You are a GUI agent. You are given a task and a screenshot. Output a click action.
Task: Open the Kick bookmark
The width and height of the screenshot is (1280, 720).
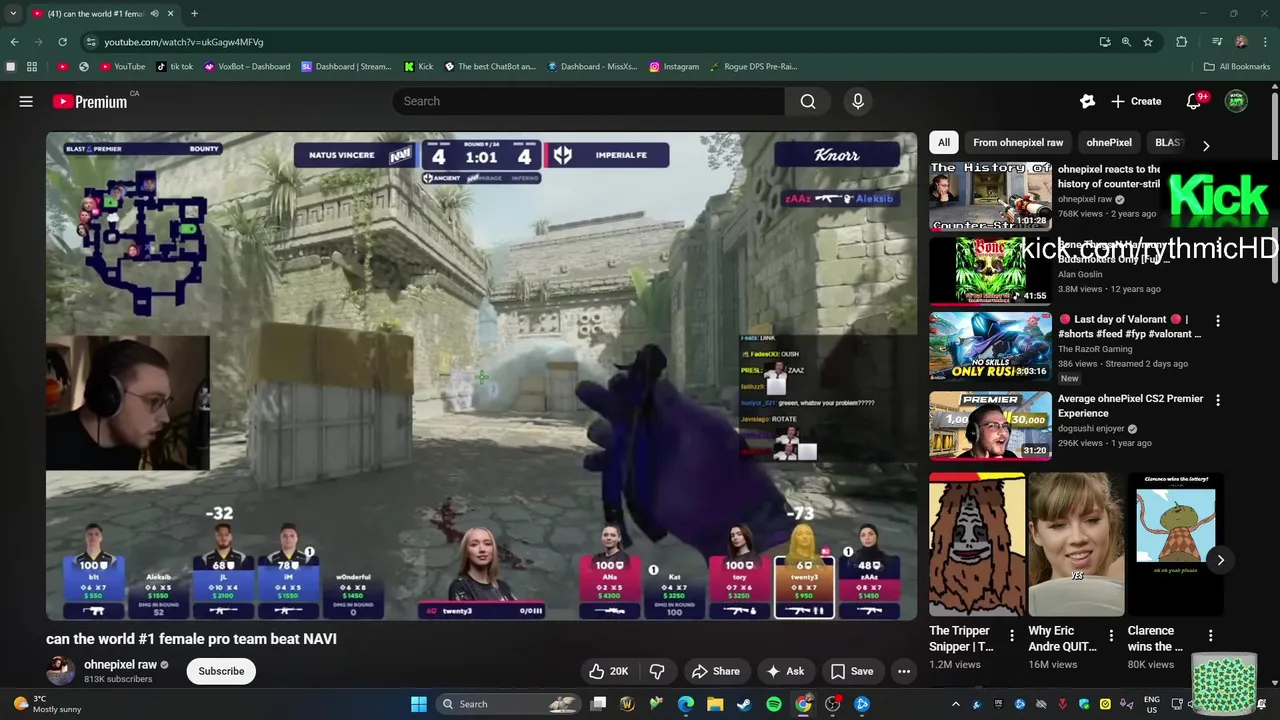[419, 67]
